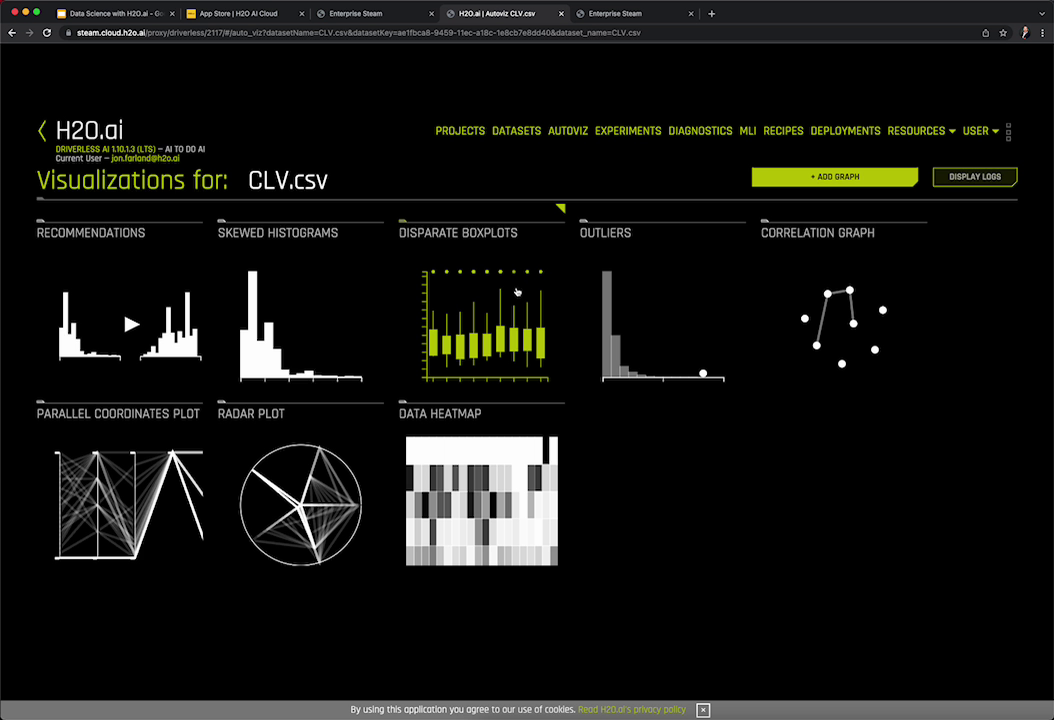Open a new browser tab with the plus icon
The image size is (1054, 720).
[x=712, y=14]
